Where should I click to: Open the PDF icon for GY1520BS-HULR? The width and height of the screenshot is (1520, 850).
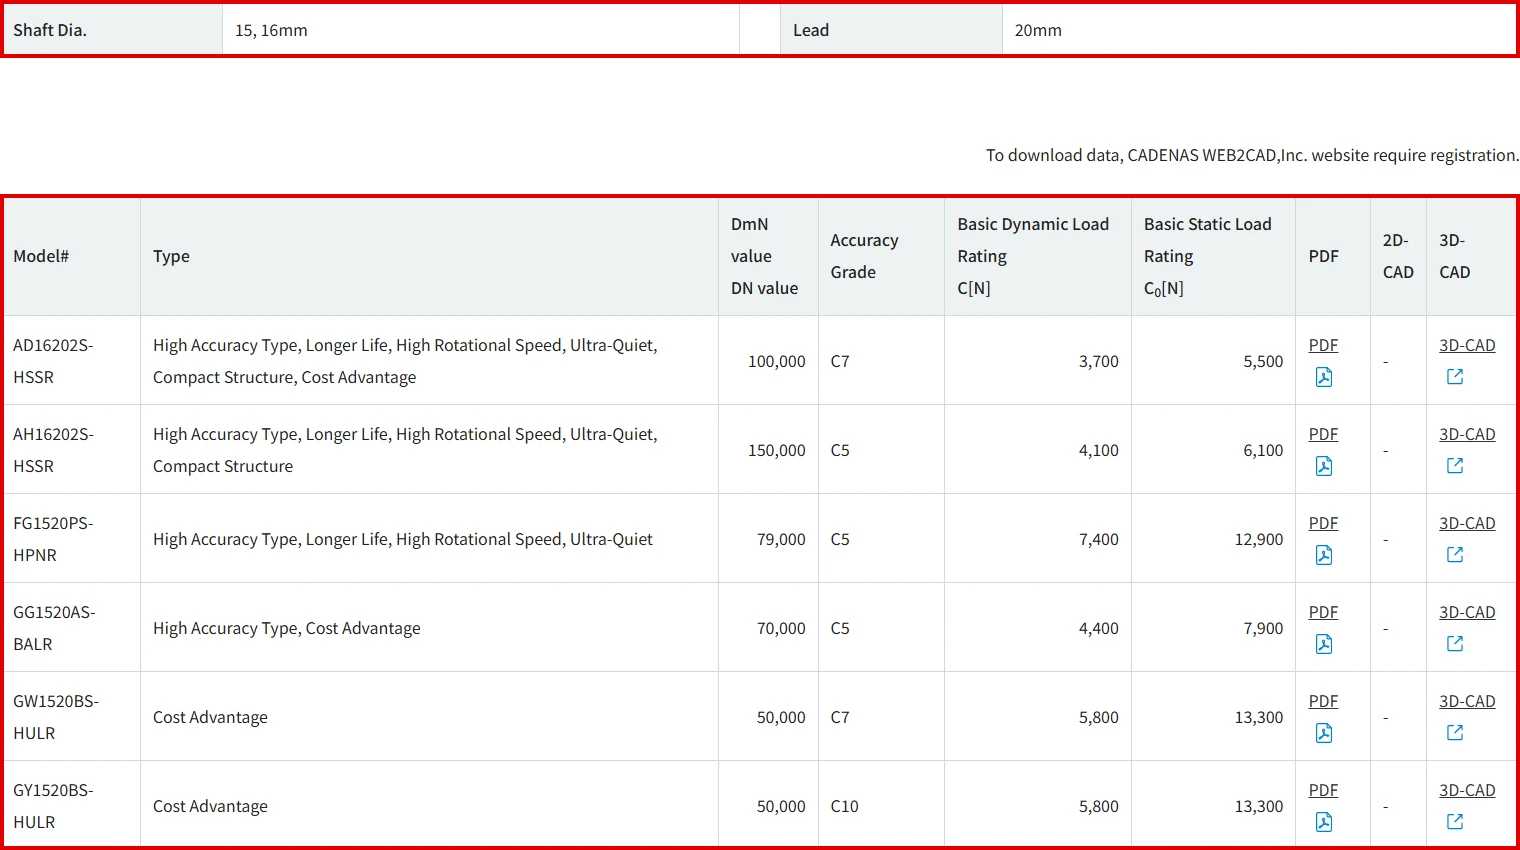pyautogui.click(x=1323, y=822)
